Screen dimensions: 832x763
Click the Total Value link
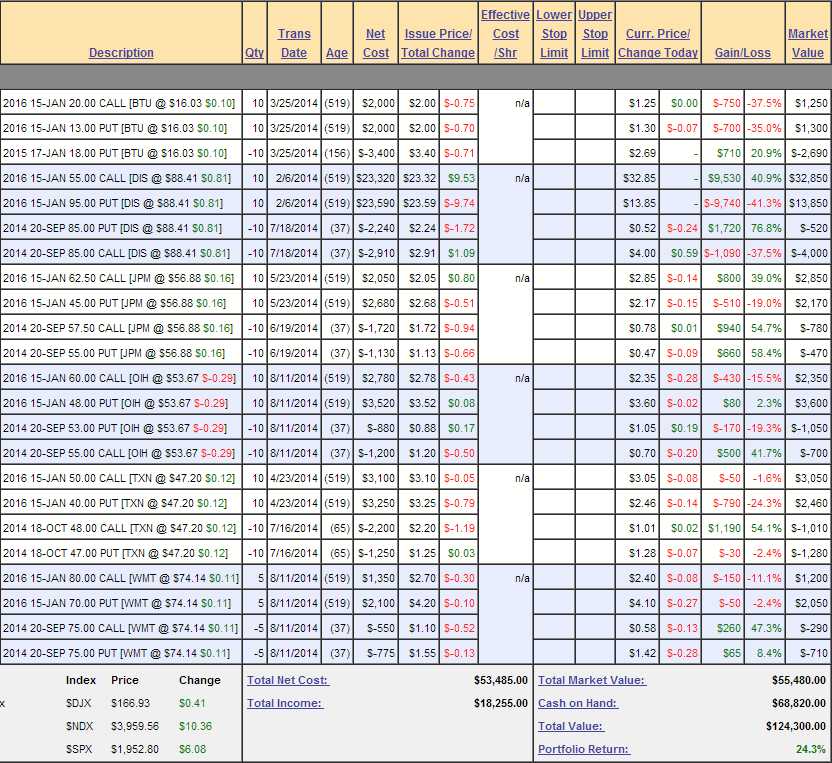[571, 726]
